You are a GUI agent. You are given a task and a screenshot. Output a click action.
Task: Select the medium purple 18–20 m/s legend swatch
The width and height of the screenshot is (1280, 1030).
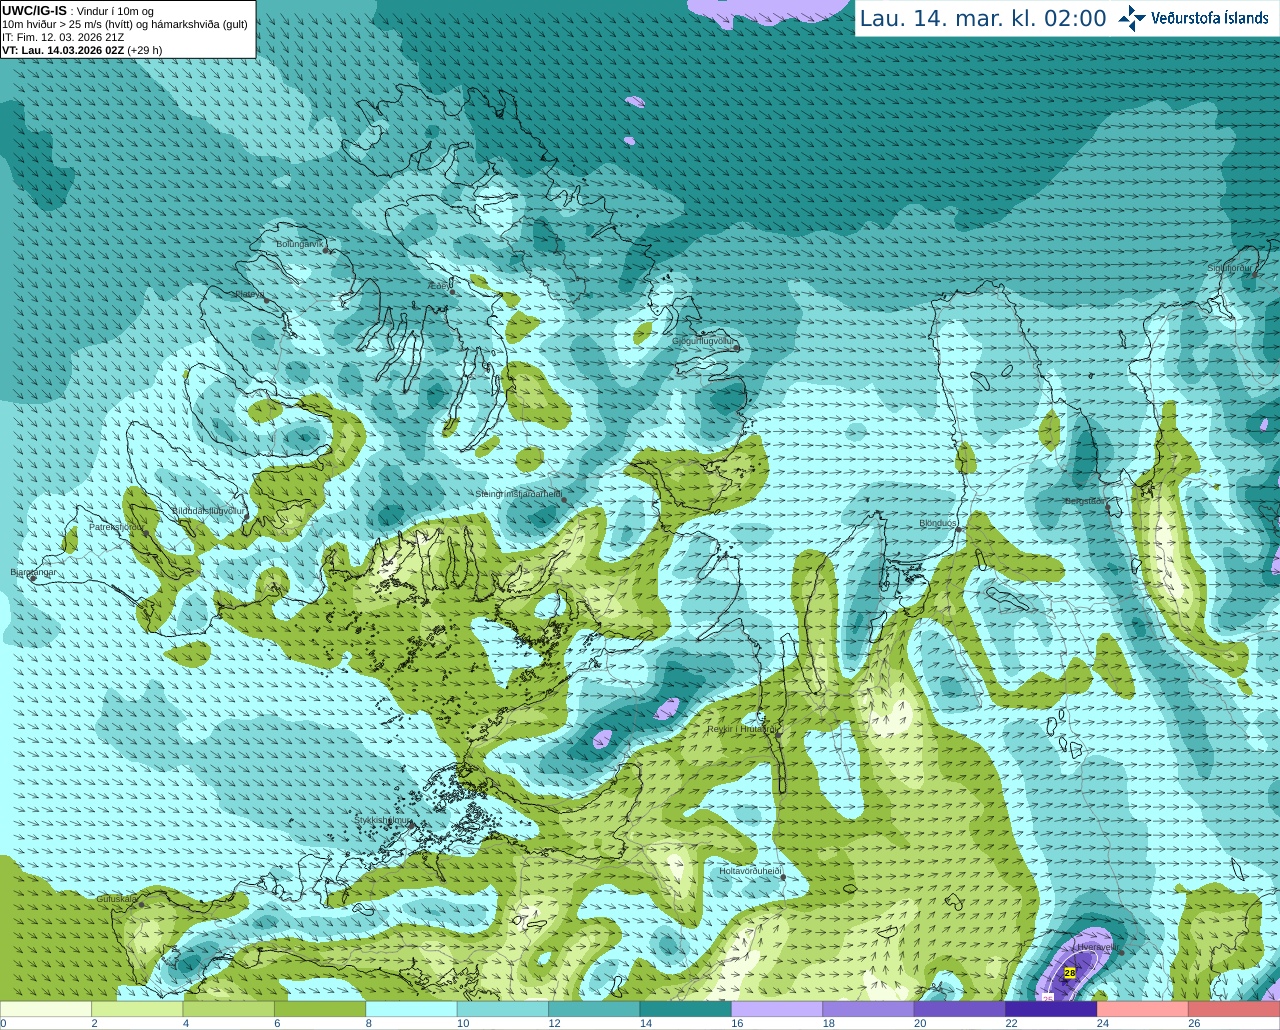pos(868,1009)
